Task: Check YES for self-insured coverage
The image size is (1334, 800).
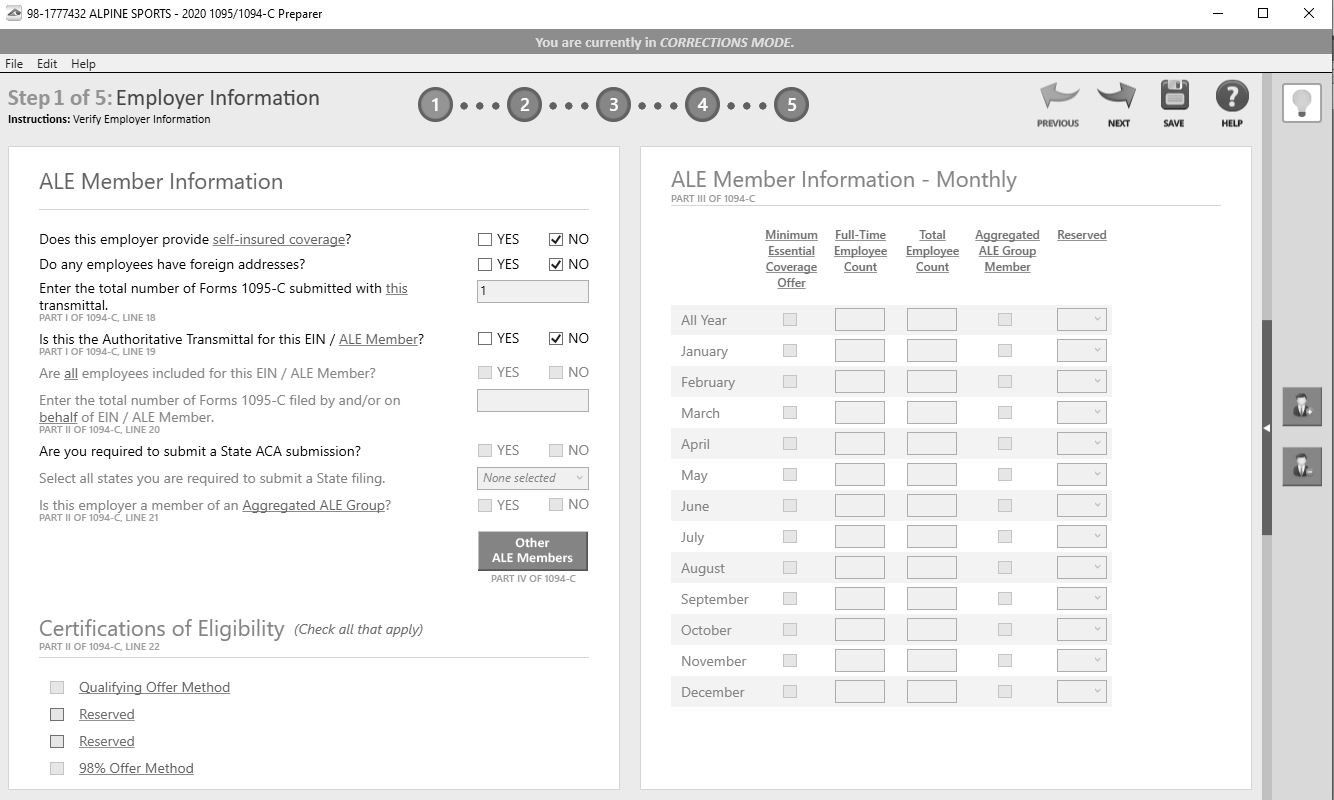Action: (485, 239)
